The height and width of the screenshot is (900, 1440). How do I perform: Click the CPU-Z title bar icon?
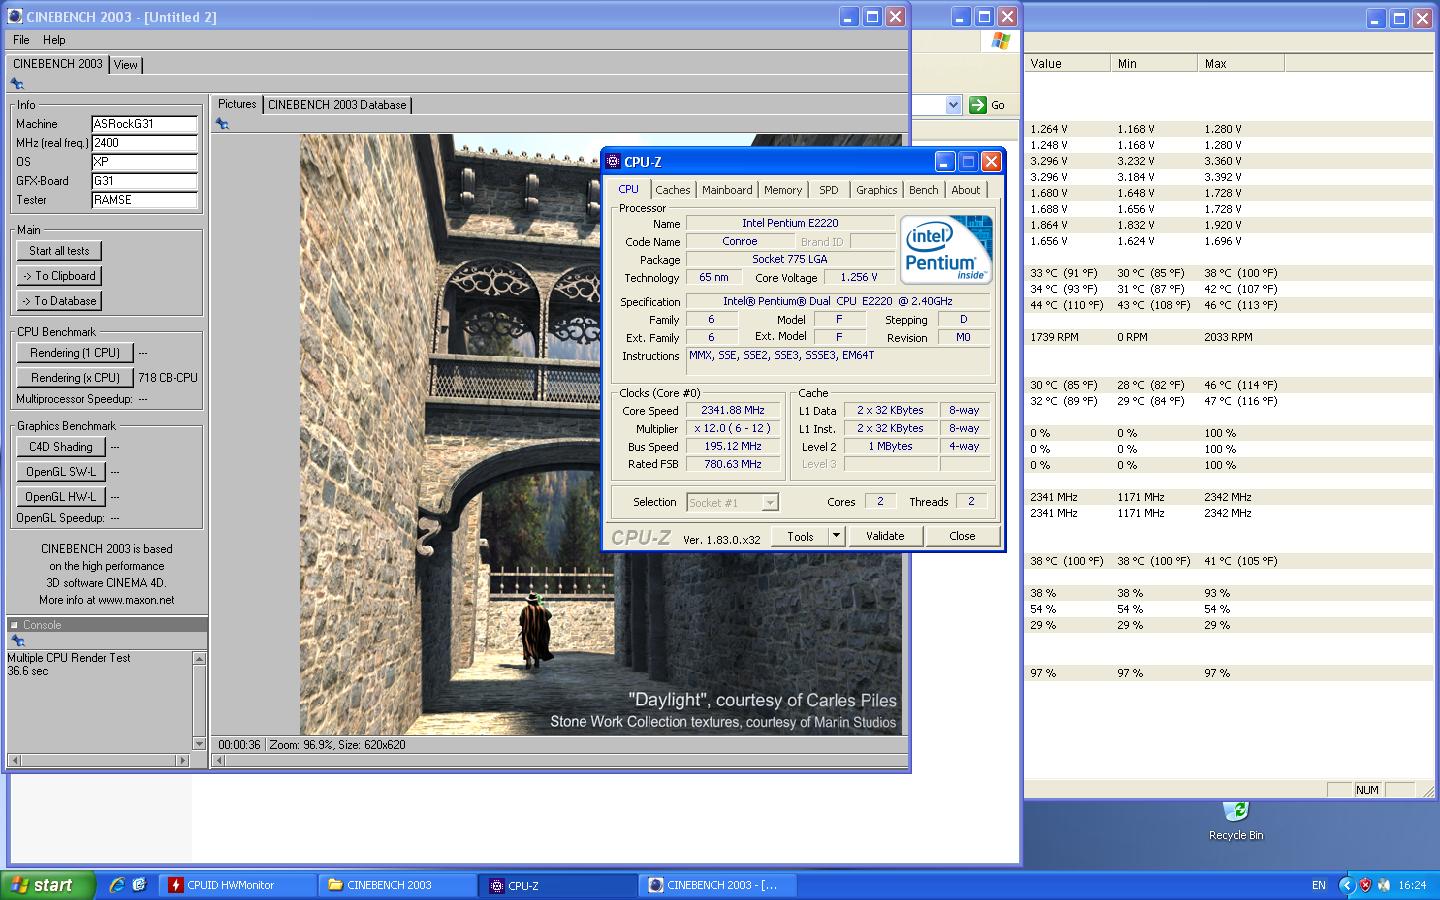[x=614, y=162]
